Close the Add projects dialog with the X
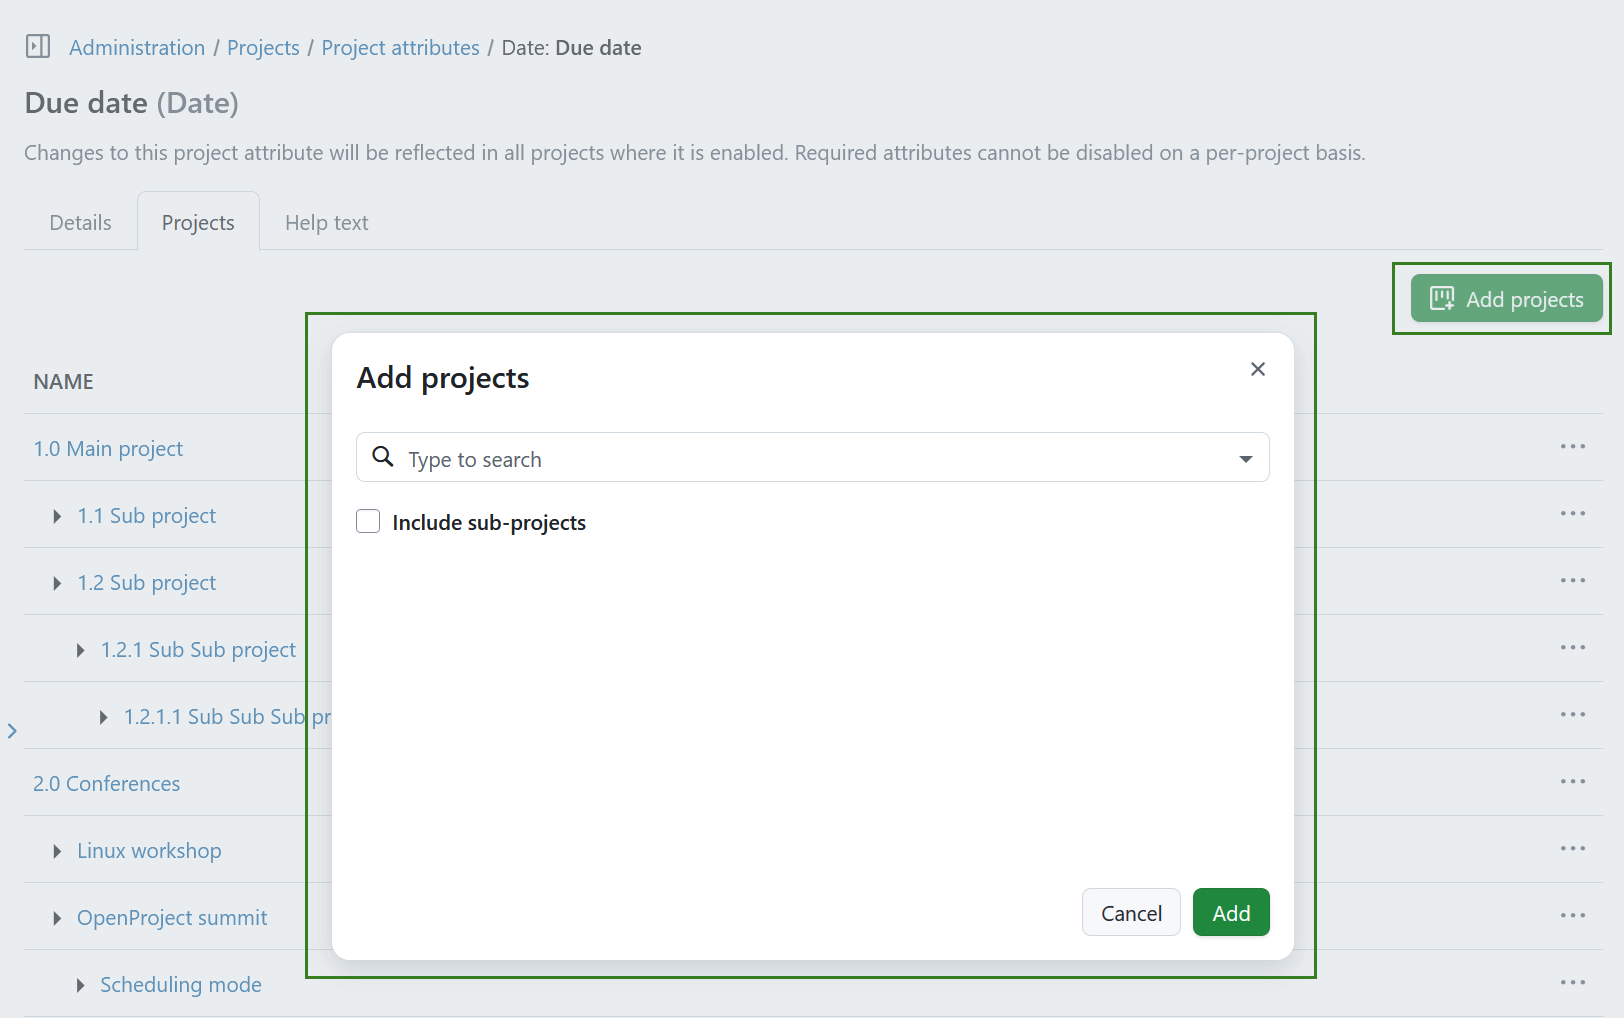 1257,369
